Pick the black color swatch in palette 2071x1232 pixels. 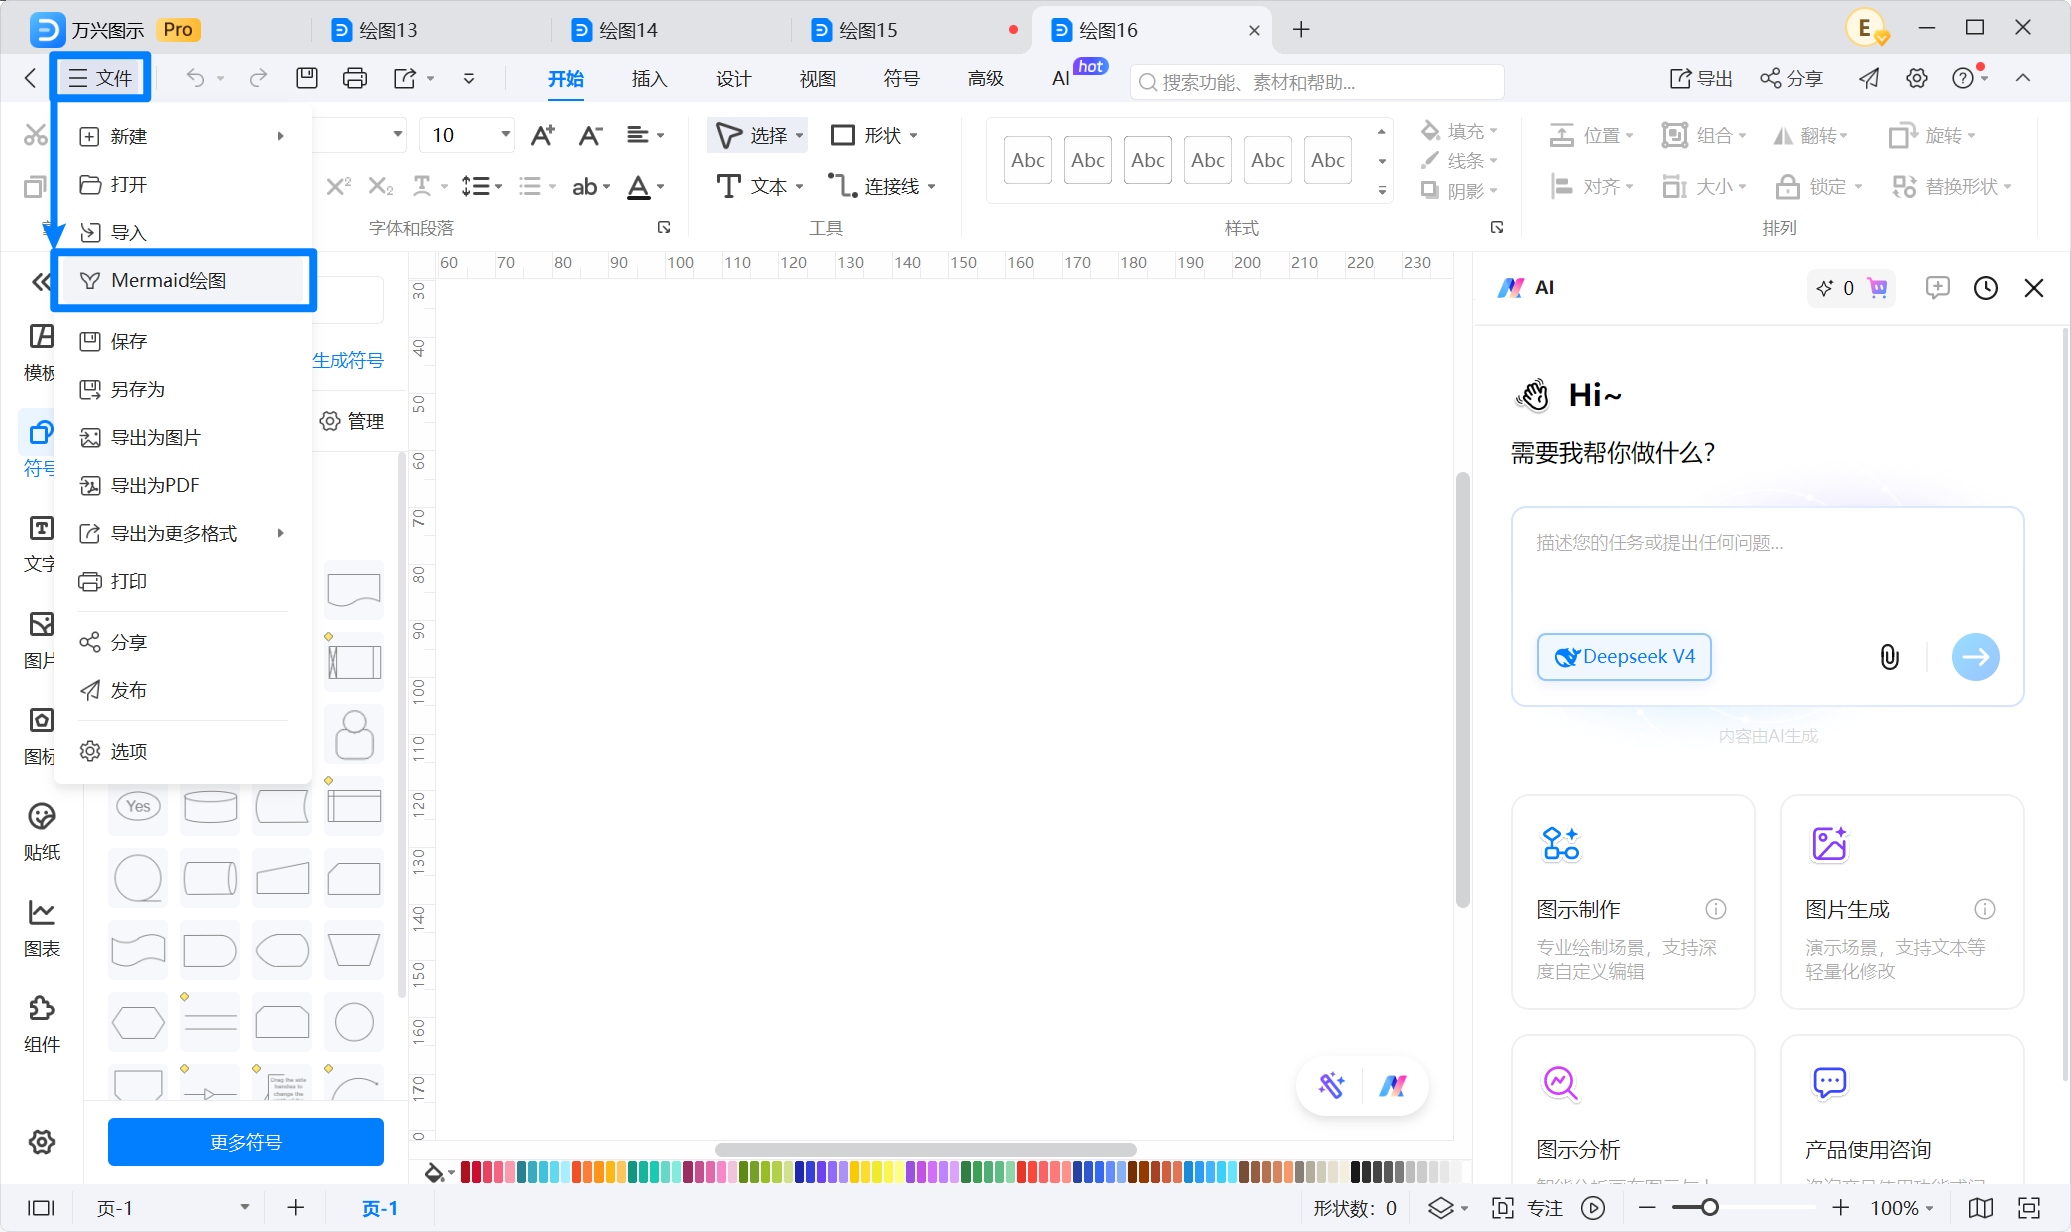coord(1356,1172)
